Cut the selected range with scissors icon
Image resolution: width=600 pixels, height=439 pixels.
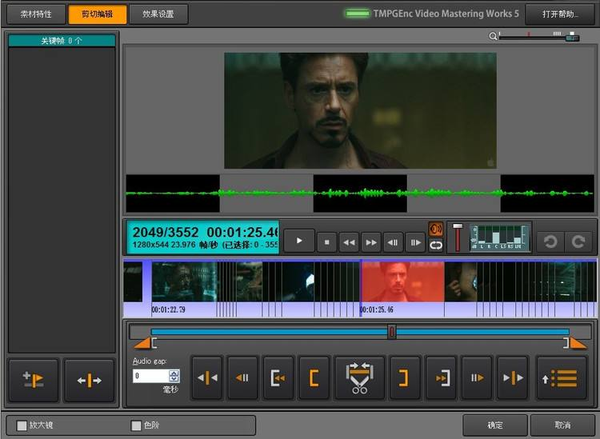click(x=359, y=378)
